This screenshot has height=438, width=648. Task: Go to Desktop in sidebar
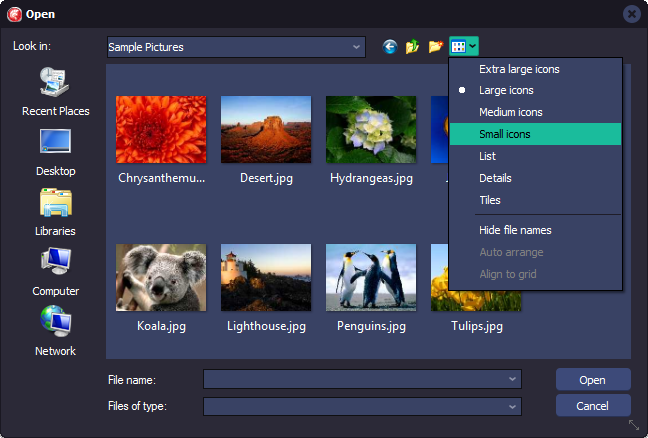pyautogui.click(x=55, y=152)
